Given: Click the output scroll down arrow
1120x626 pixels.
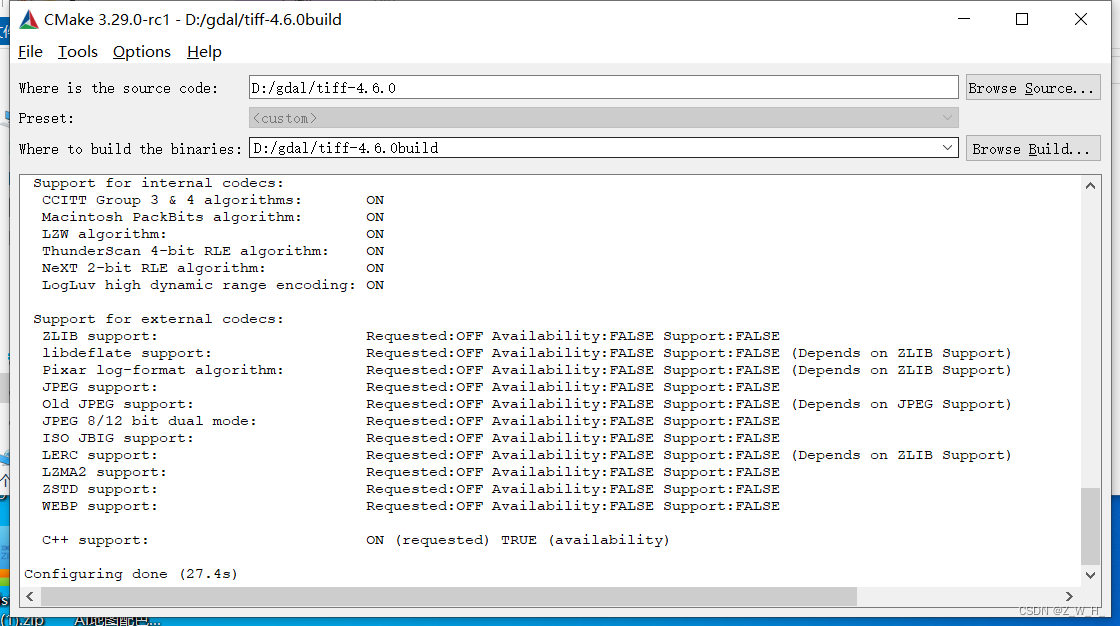Looking at the screenshot, I should coord(1090,575).
